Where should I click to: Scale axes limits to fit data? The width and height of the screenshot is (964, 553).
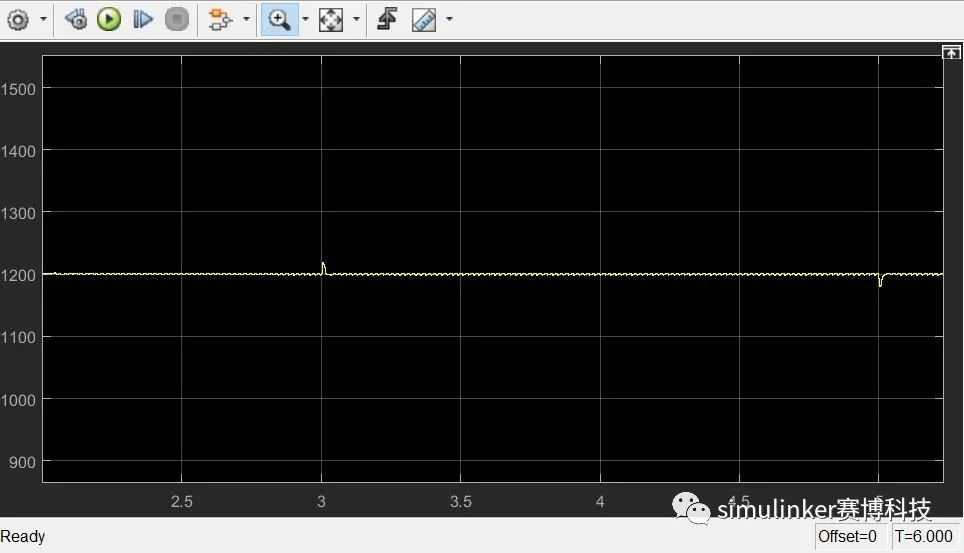pos(331,20)
